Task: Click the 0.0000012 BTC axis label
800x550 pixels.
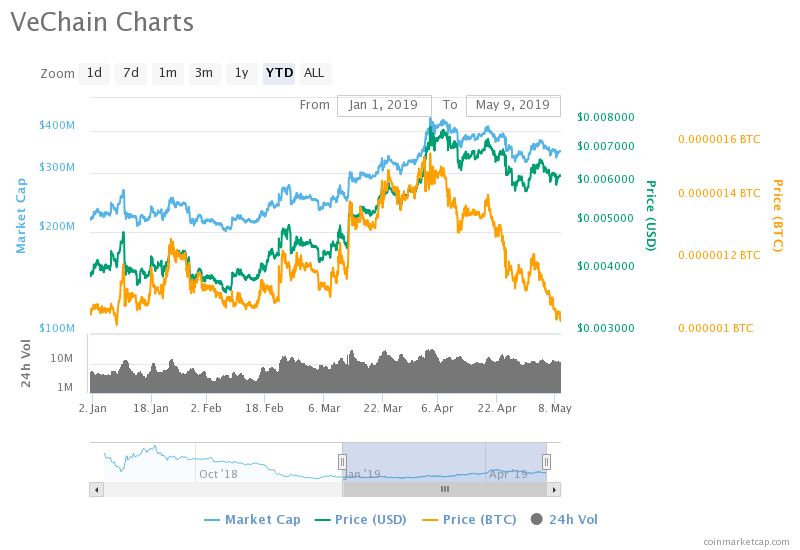Action: (x=719, y=255)
